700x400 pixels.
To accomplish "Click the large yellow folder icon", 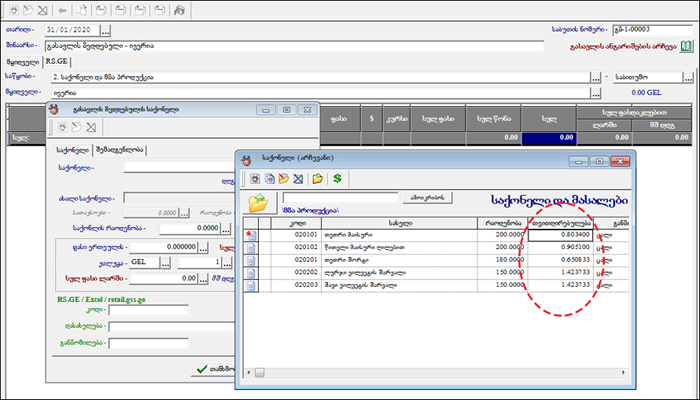I will coord(259,203).
